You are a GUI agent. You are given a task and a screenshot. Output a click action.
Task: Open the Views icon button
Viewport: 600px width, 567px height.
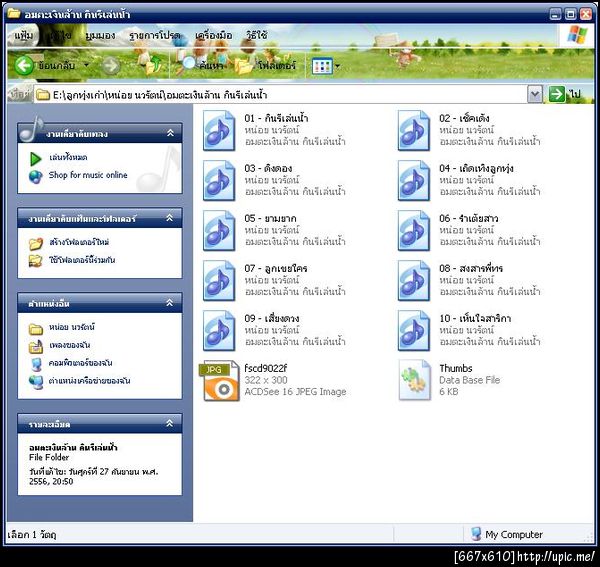322,66
